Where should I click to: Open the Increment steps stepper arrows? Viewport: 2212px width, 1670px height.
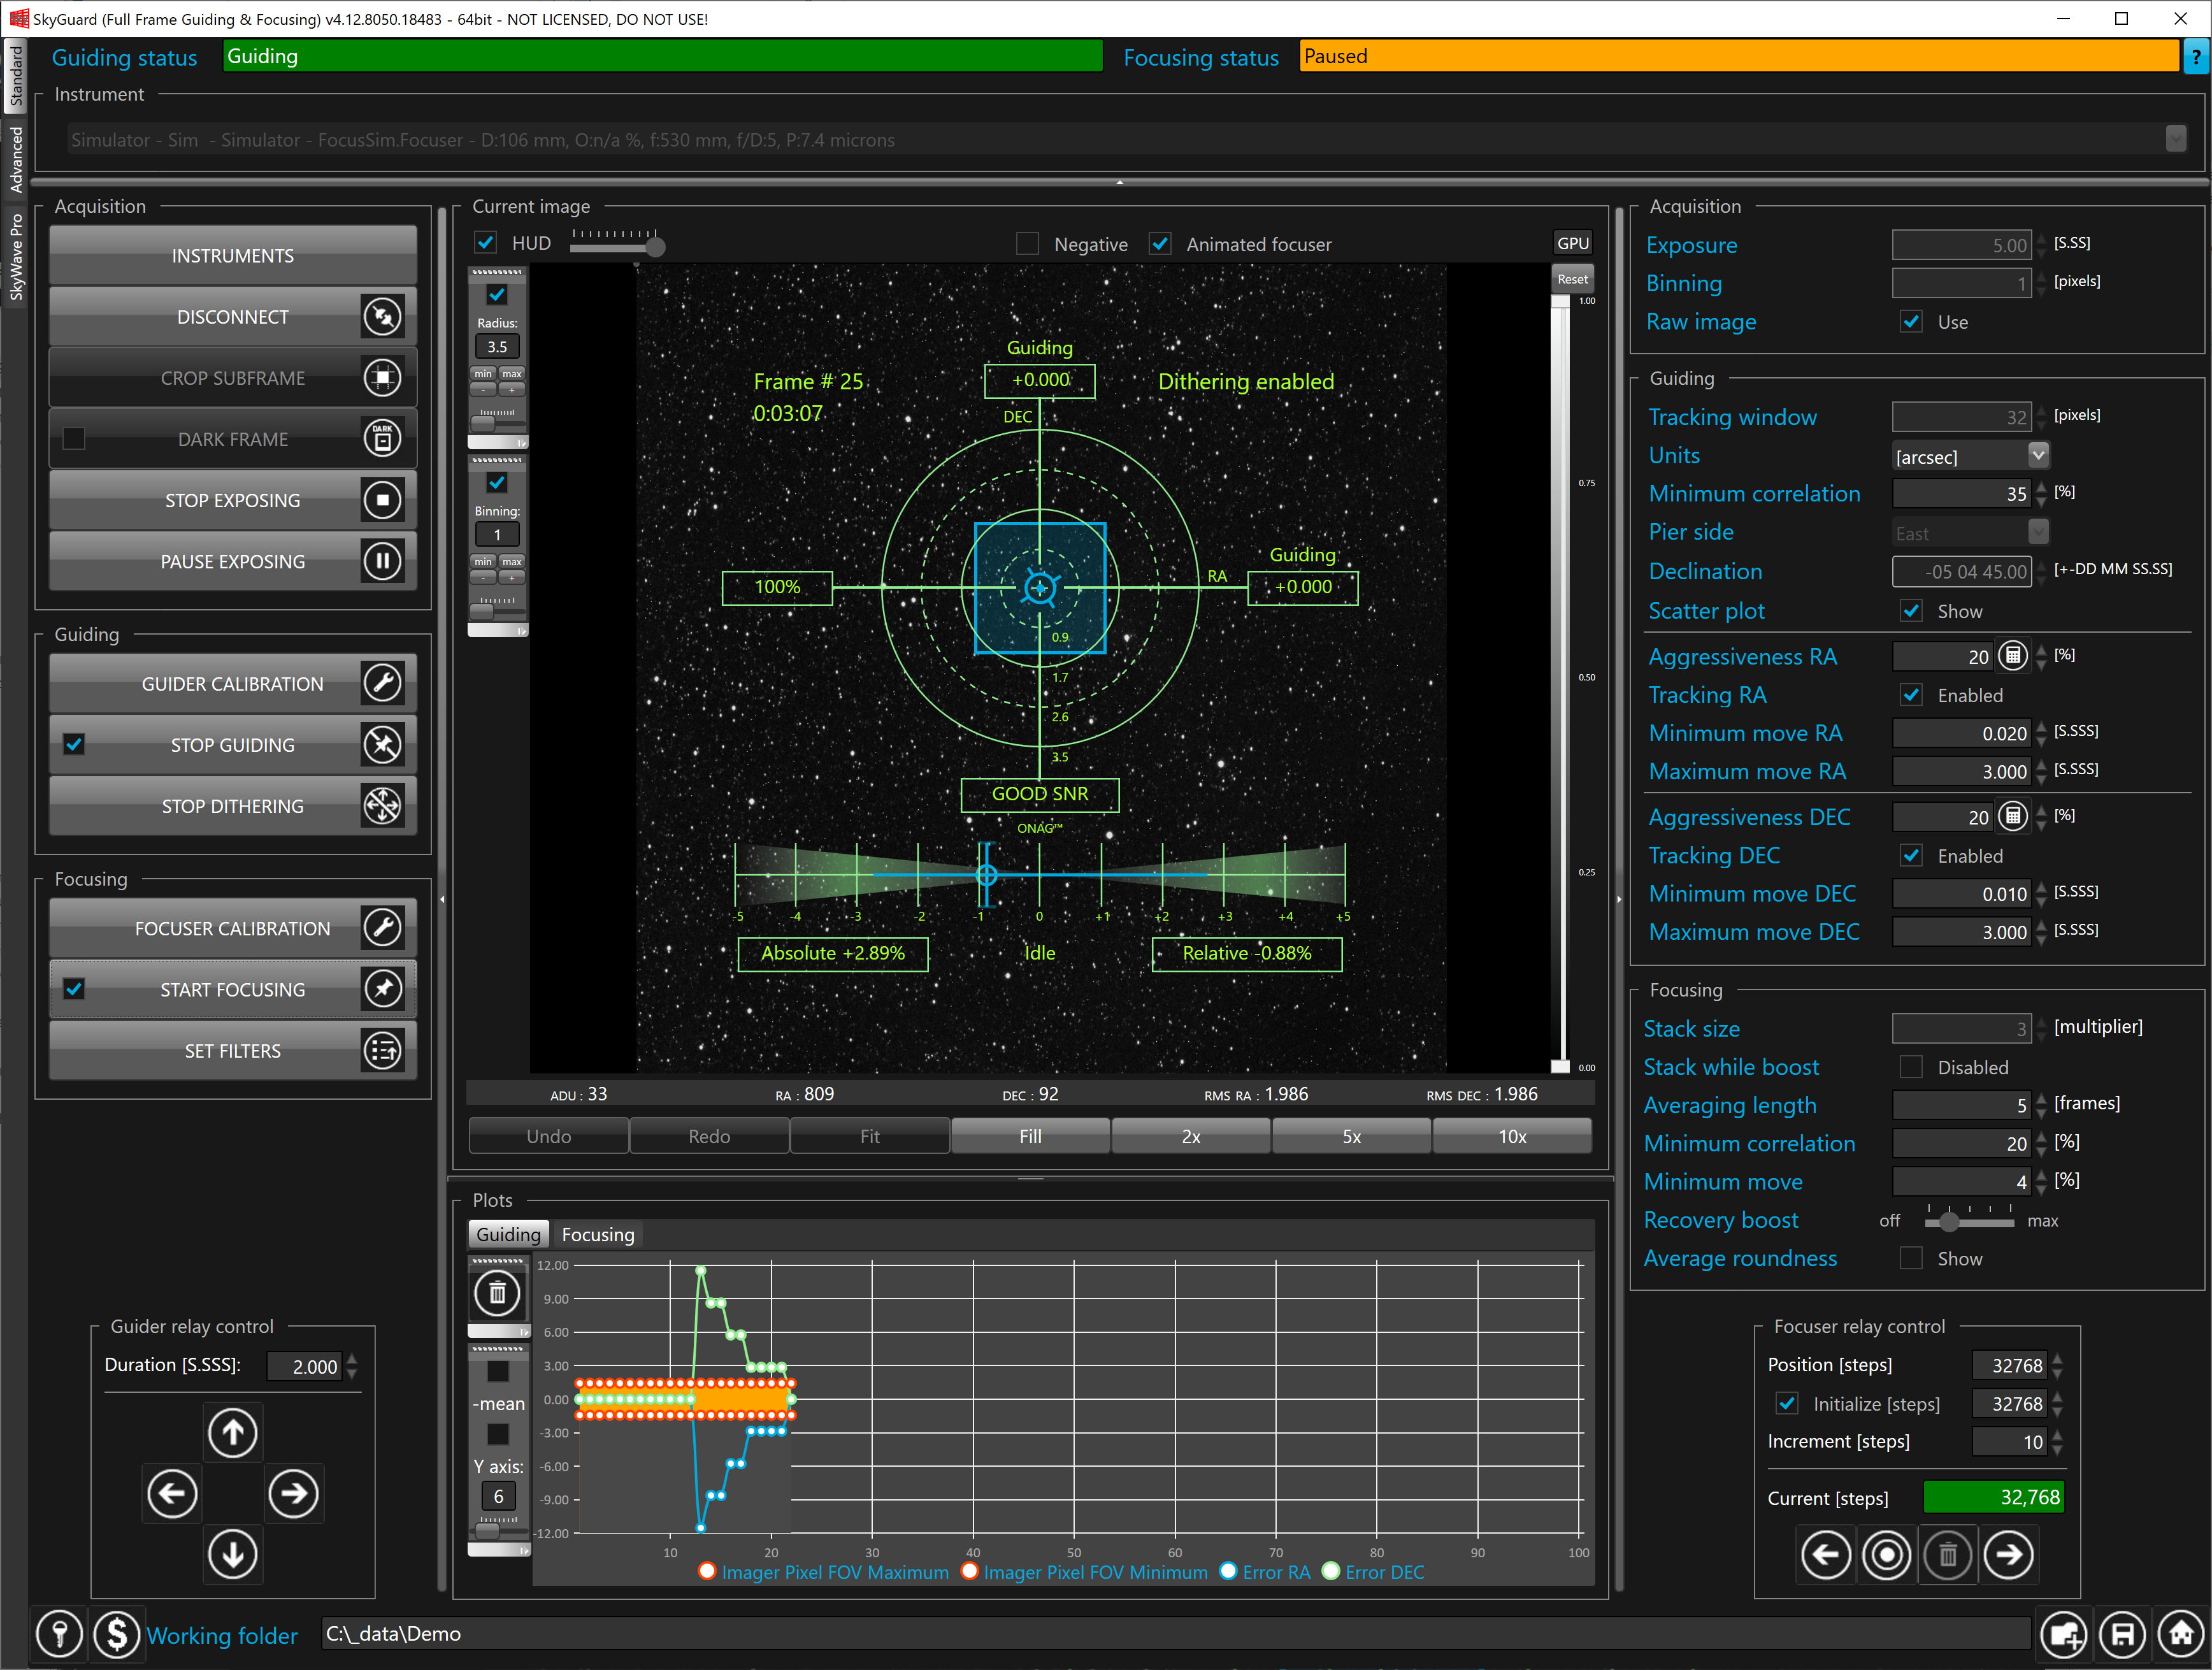tap(2057, 1442)
